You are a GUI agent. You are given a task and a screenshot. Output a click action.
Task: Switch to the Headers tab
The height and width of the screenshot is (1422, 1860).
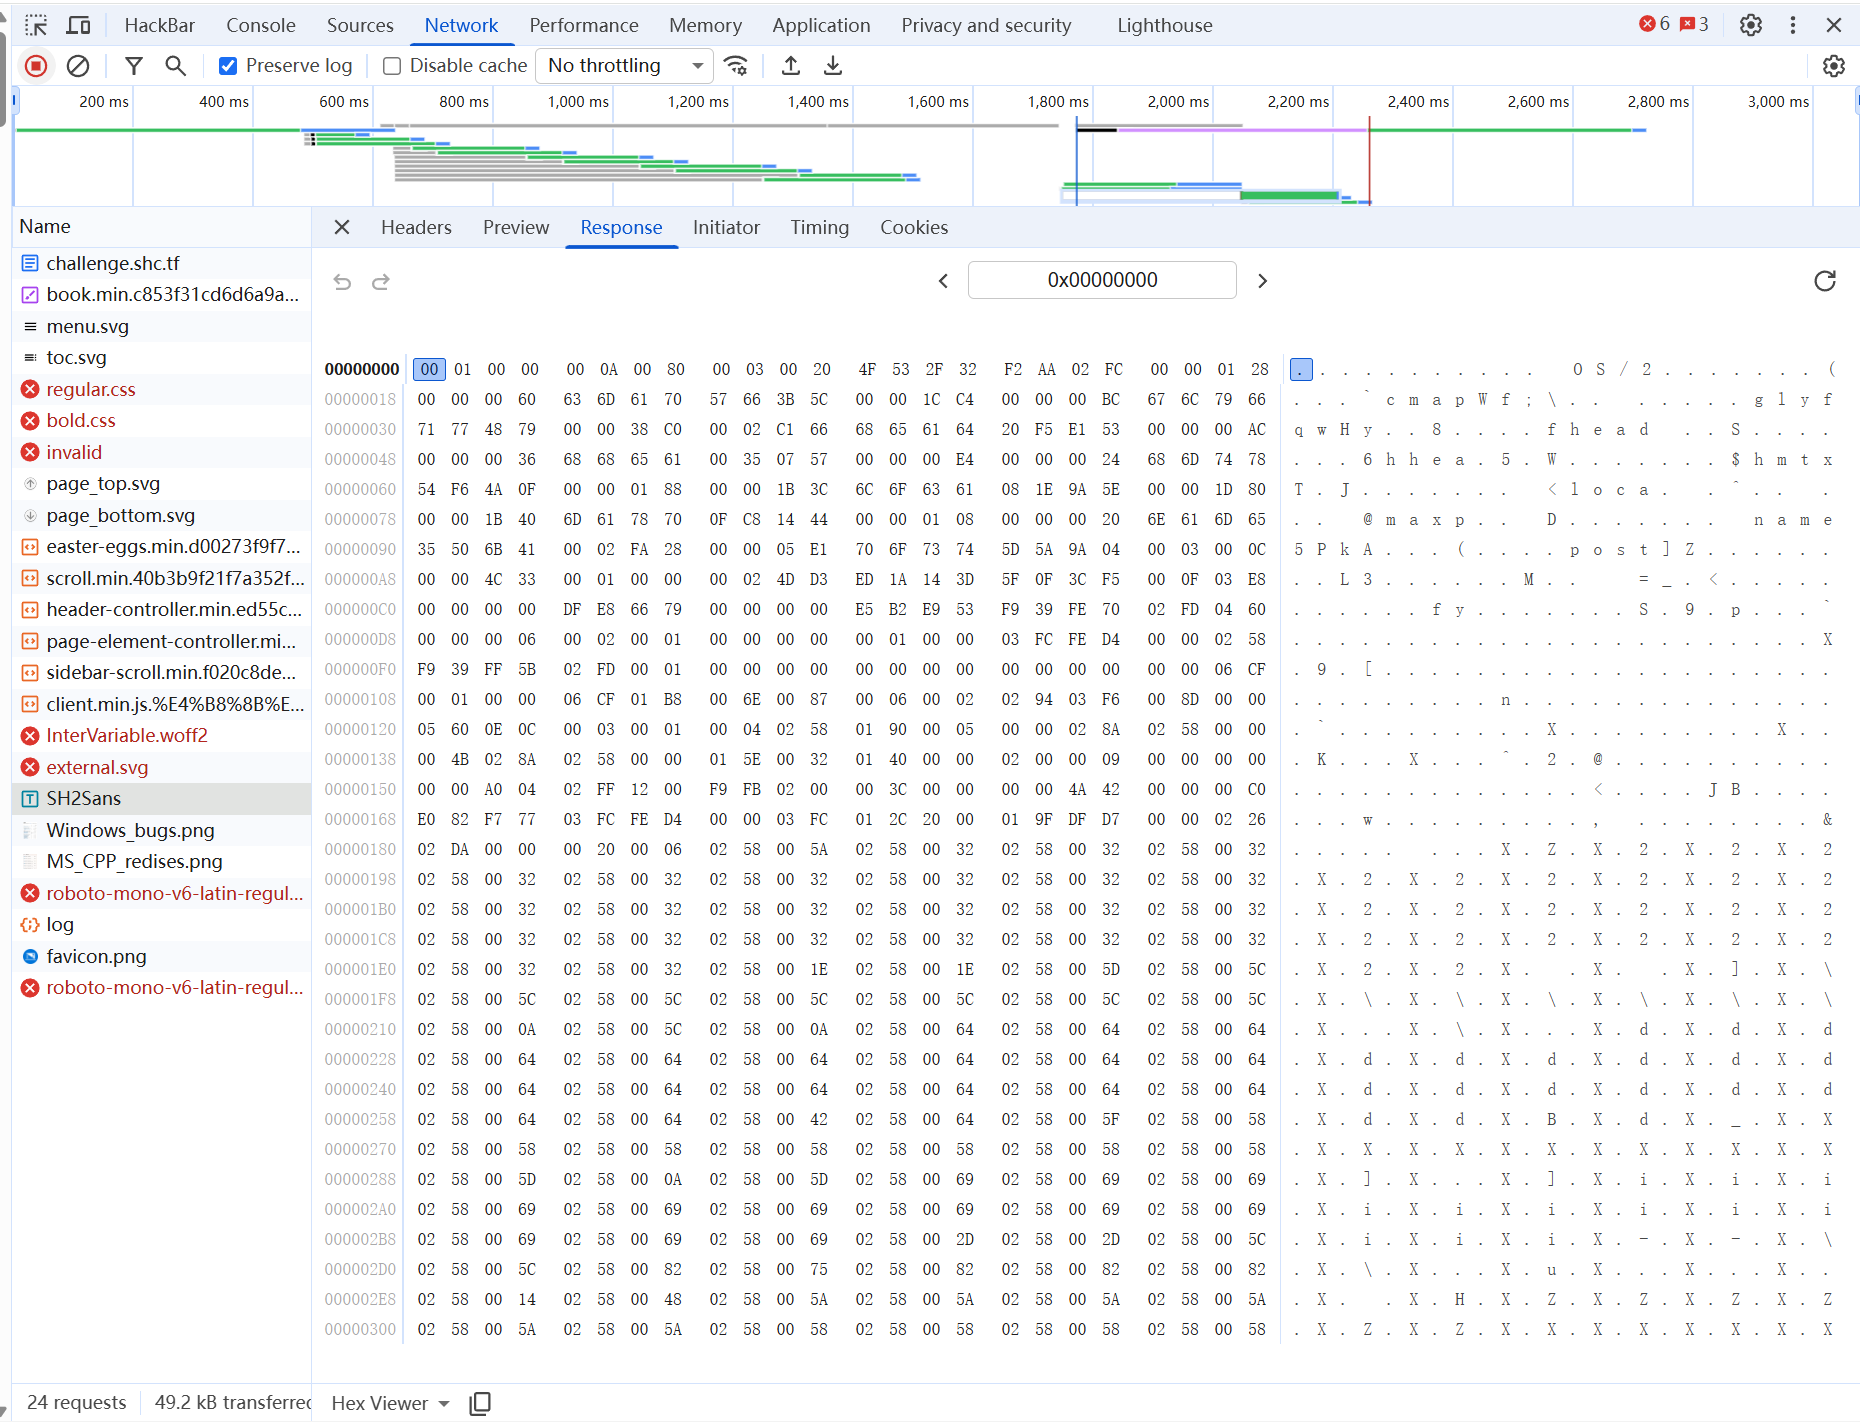[x=416, y=228]
